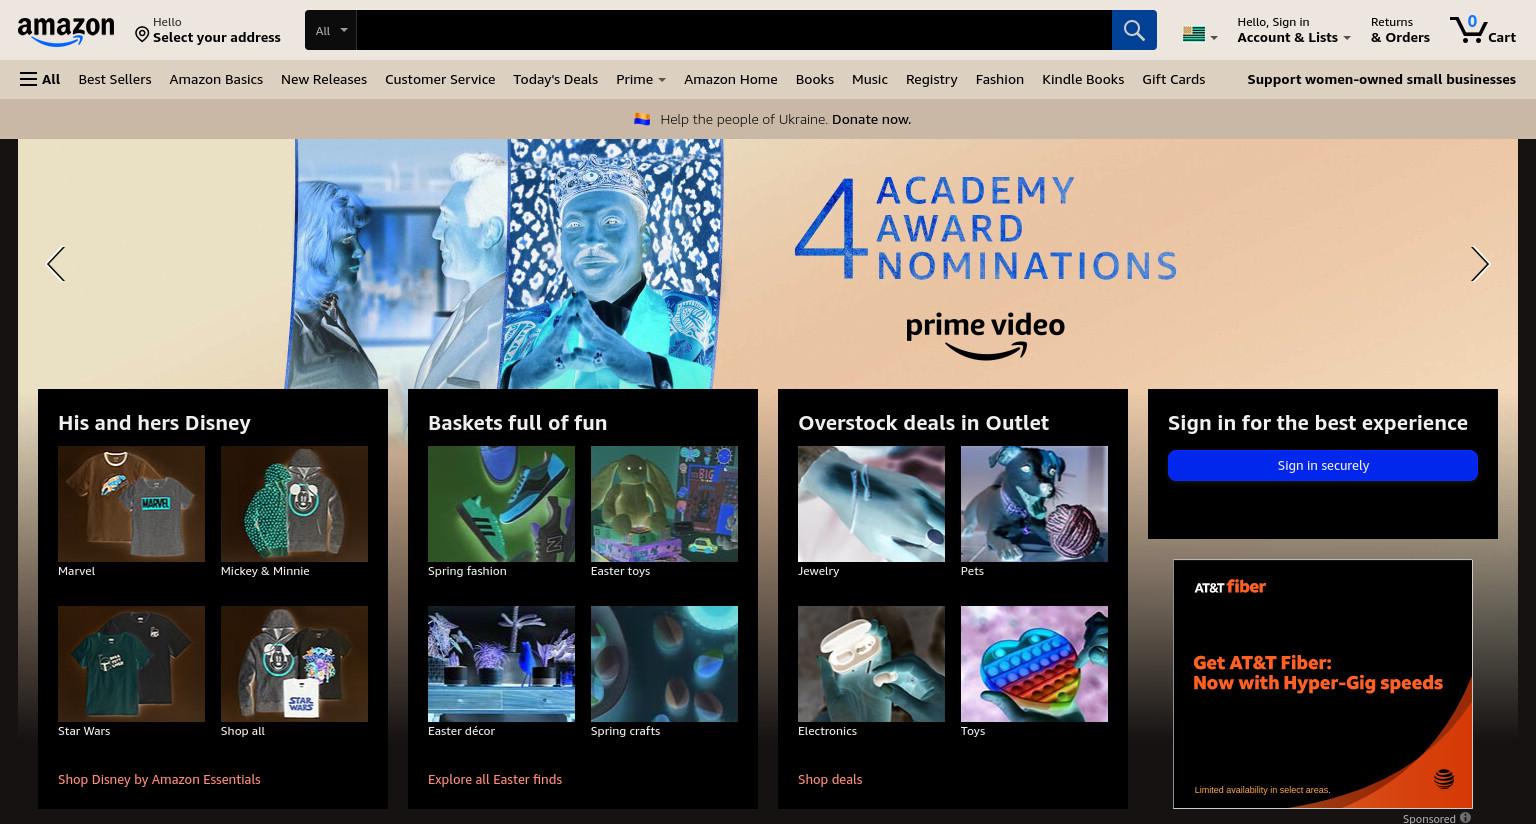
Task: Open Gift Cards in navigation bar
Action: pyautogui.click(x=1174, y=79)
